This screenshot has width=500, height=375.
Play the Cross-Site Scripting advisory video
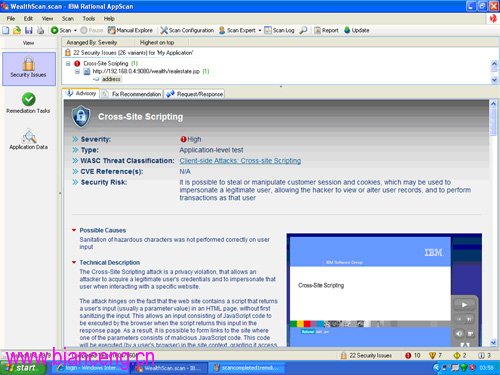click(x=464, y=305)
